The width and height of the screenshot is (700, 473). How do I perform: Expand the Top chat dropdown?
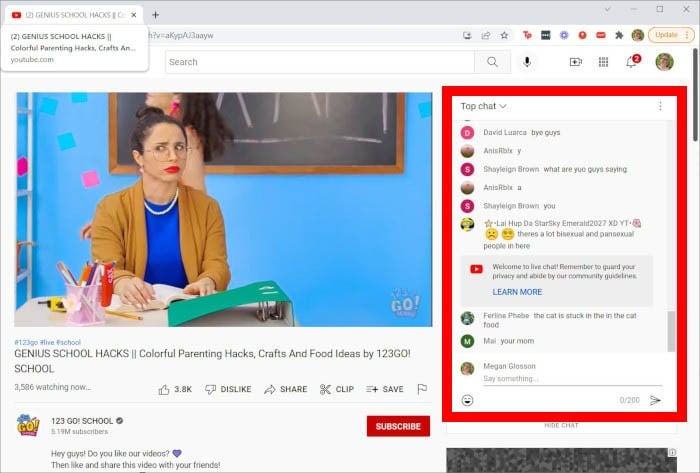pos(483,106)
